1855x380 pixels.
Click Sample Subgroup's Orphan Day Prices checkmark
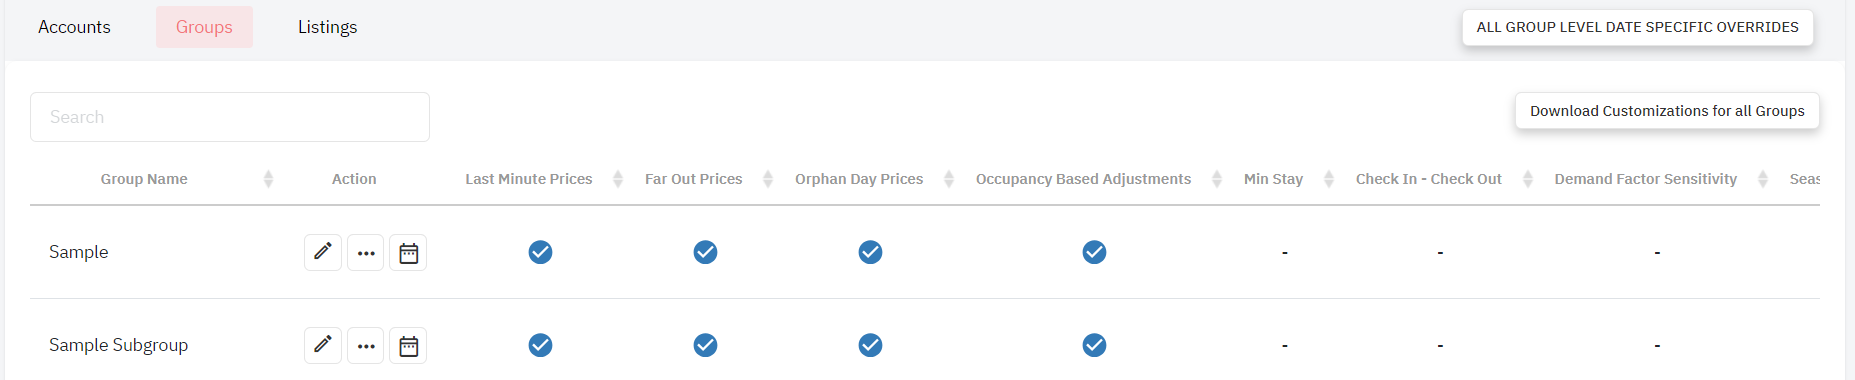870,345
